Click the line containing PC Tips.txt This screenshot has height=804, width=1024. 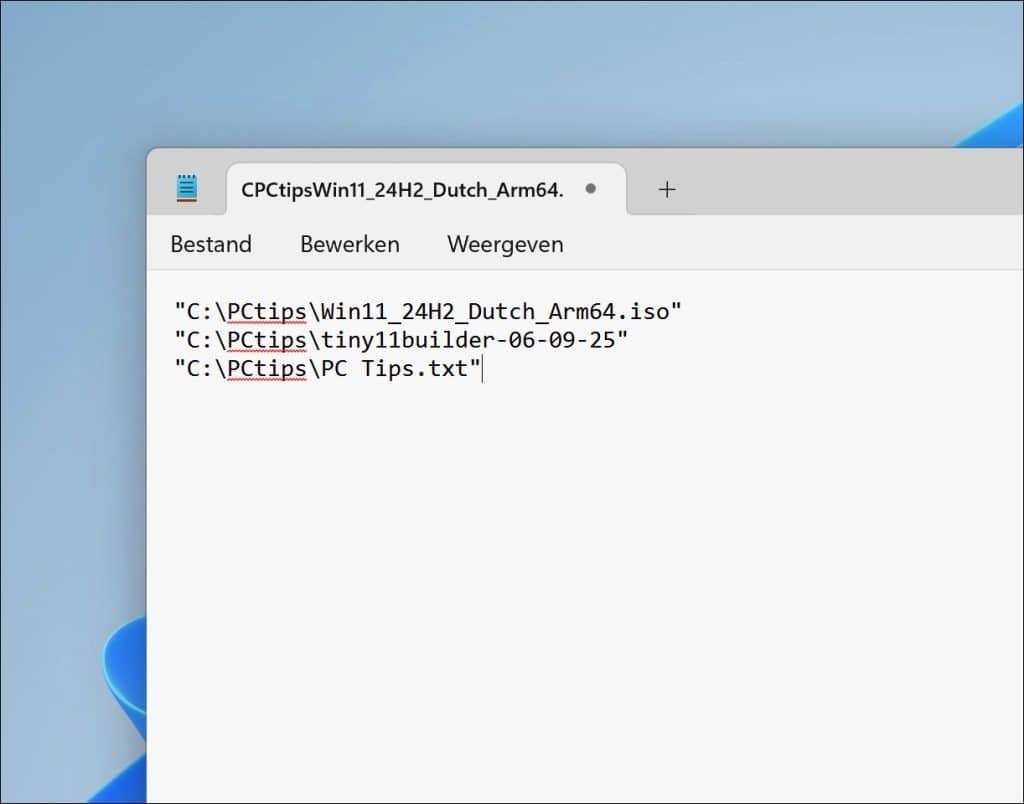[x=327, y=369]
